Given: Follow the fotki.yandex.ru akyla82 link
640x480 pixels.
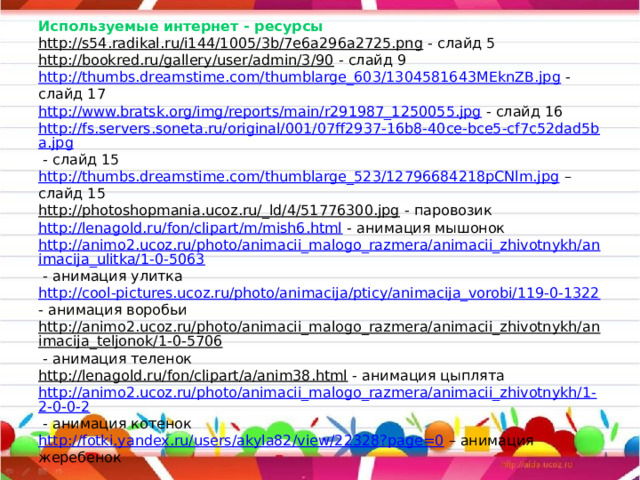Looking at the screenshot, I should point(241,441).
